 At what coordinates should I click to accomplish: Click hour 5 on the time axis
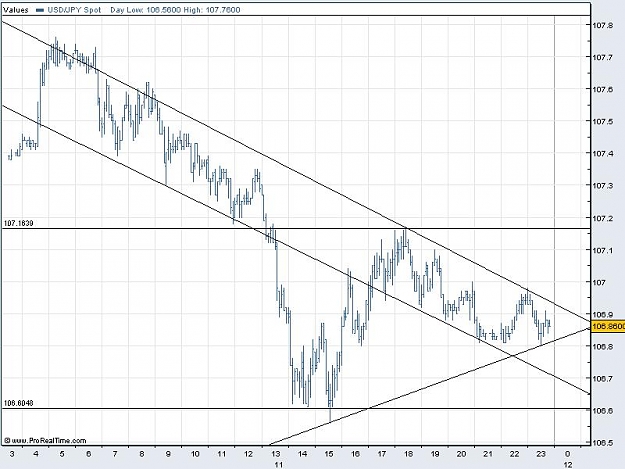click(62, 453)
